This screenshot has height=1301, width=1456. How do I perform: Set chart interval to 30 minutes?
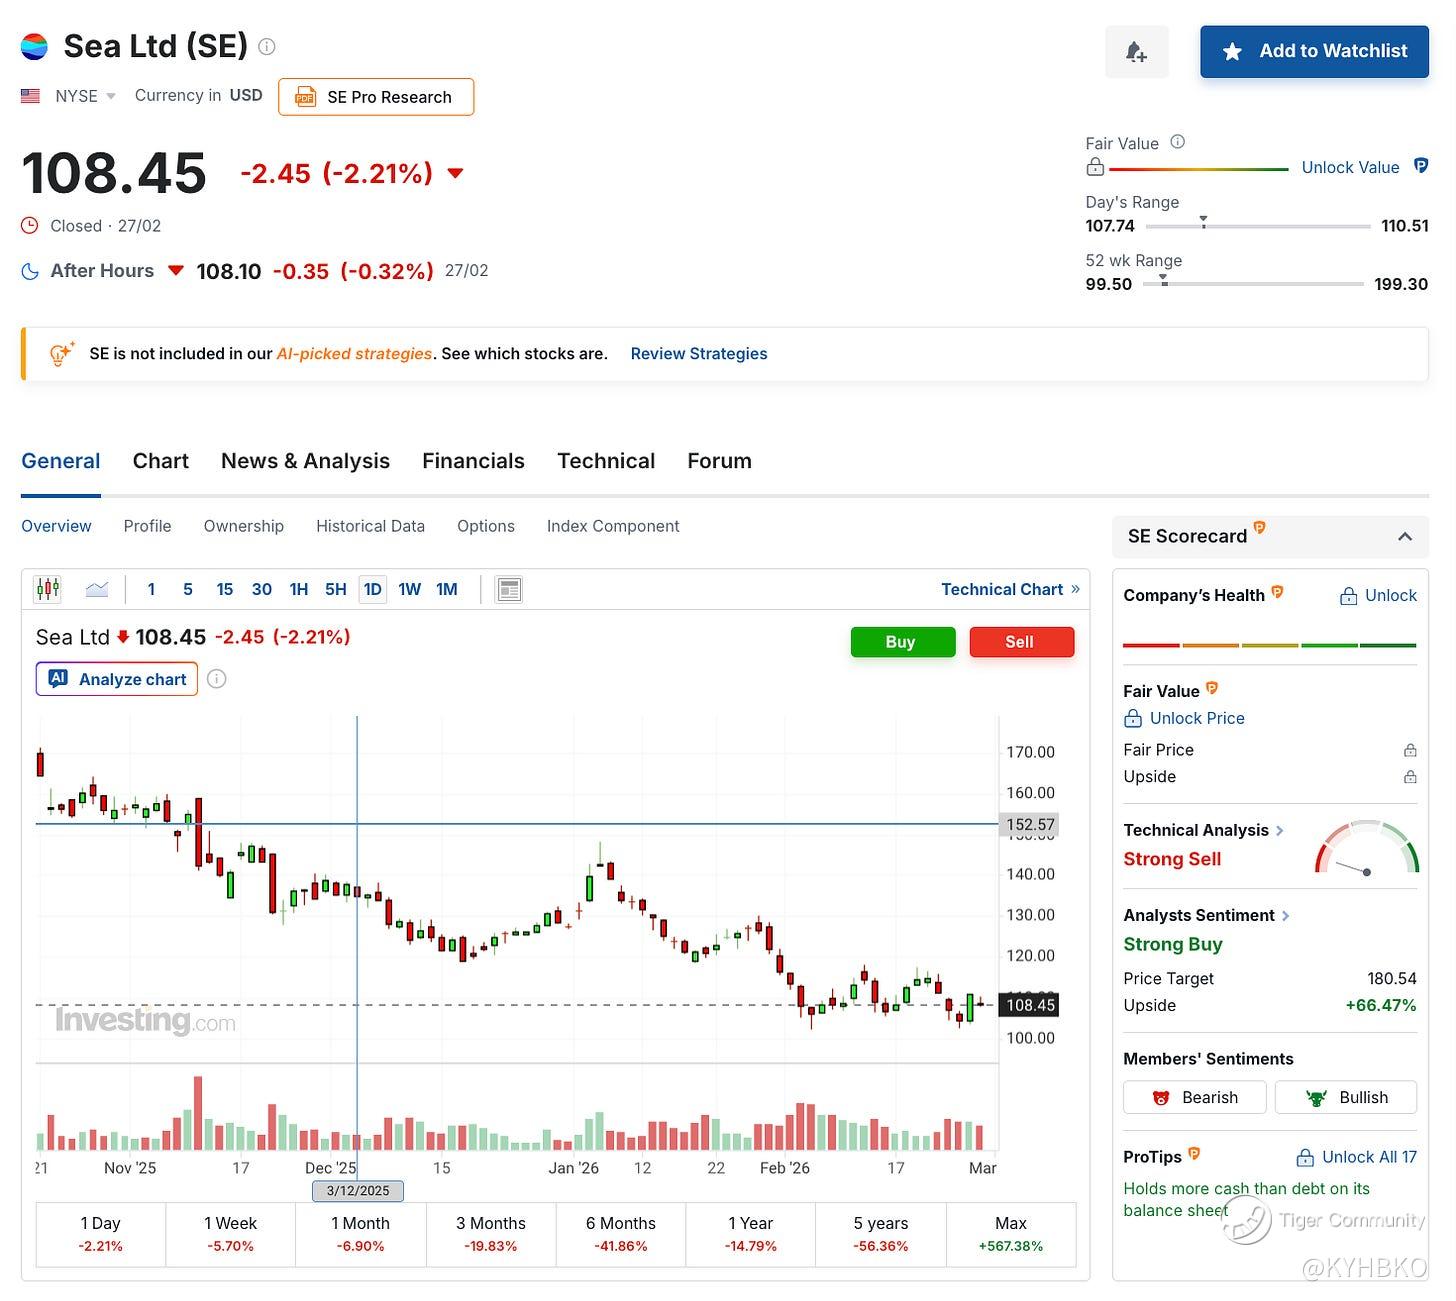[262, 589]
